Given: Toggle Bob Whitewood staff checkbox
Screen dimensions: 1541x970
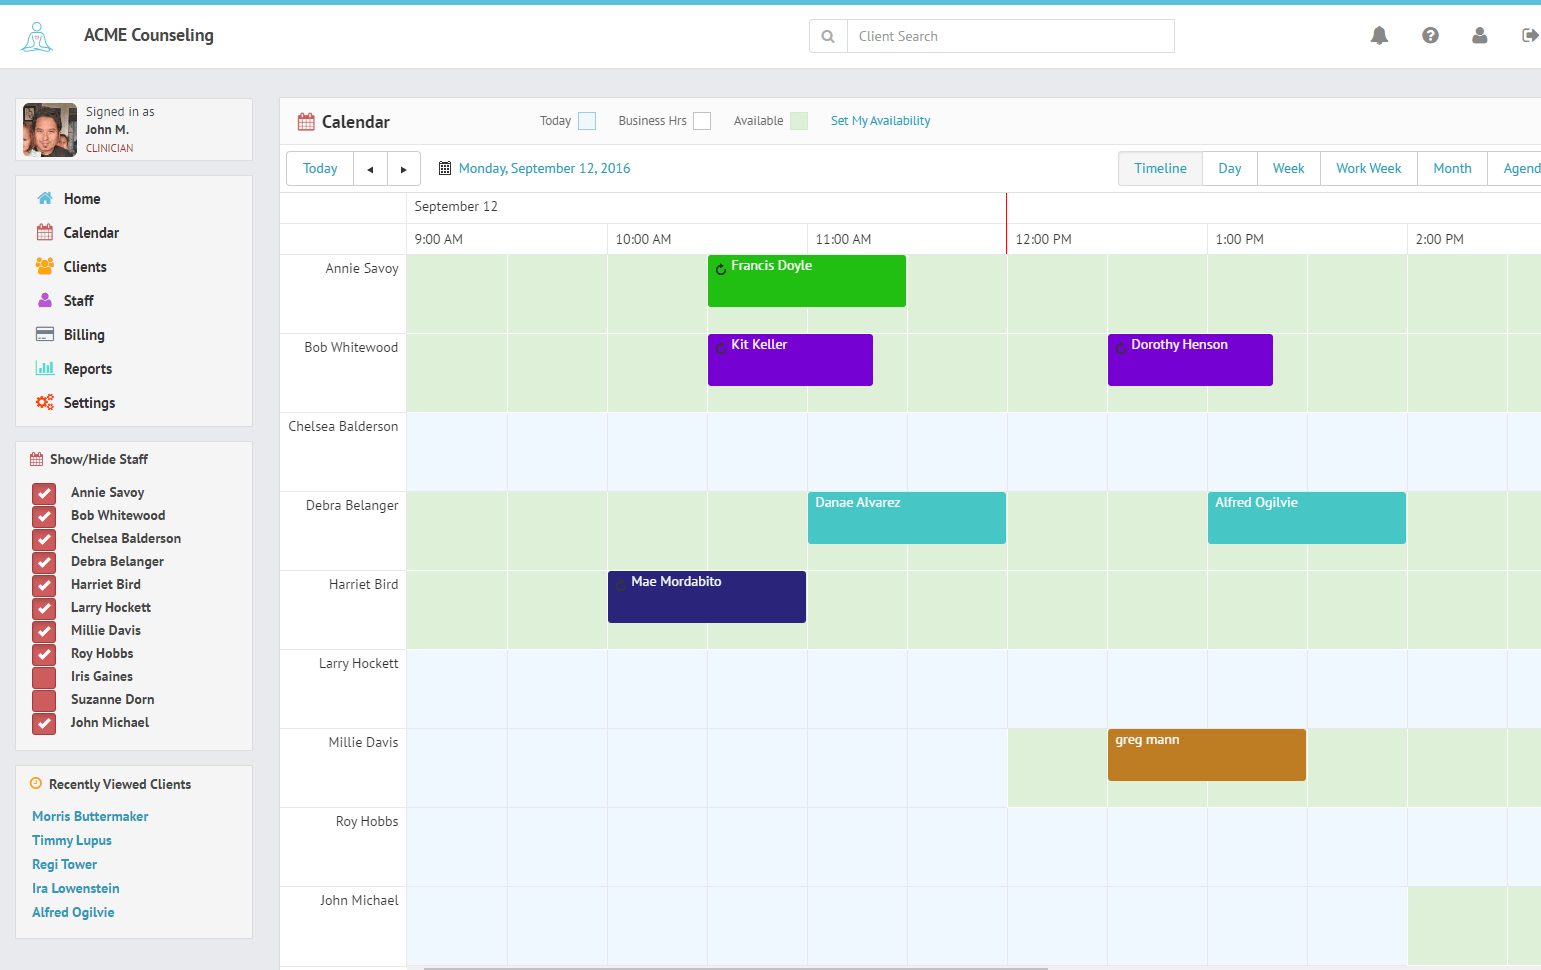Looking at the screenshot, I should pyautogui.click(x=44, y=516).
